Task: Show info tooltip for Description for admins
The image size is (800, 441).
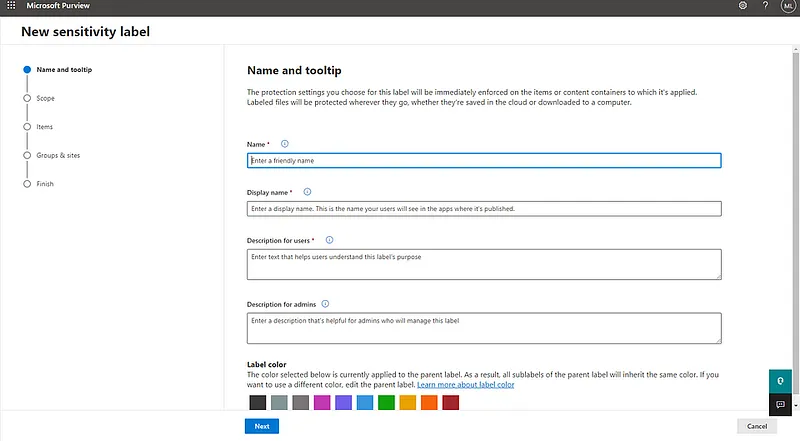Action: pyautogui.click(x=325, y=304)
